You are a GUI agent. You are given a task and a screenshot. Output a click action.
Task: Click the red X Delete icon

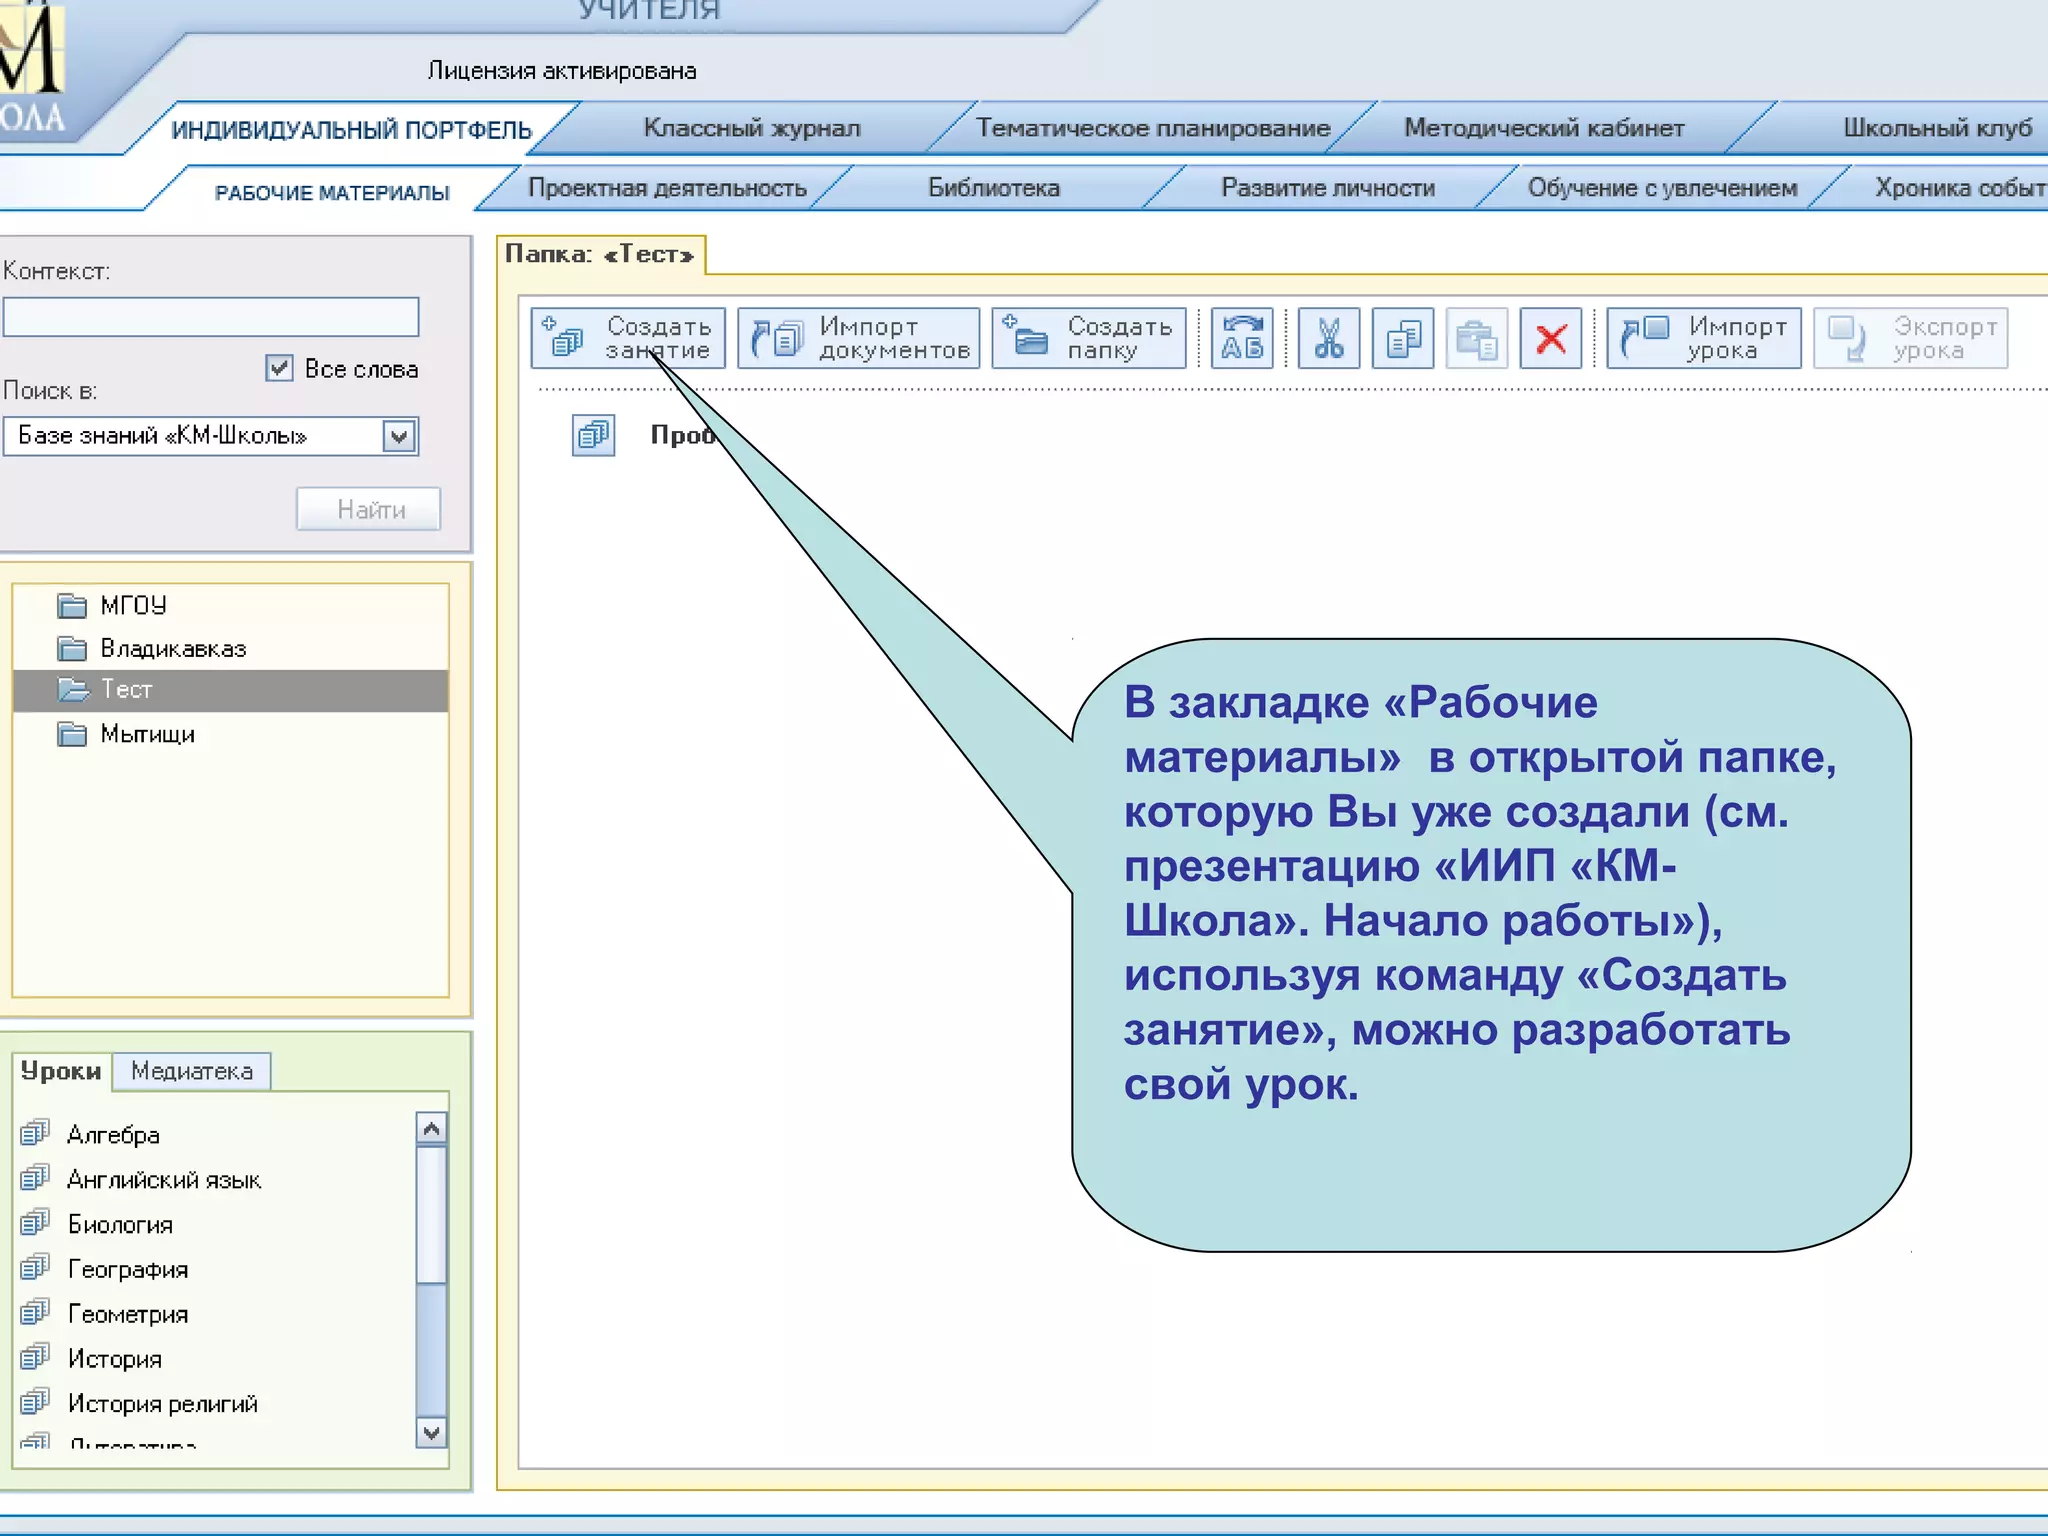(1550, 338)
